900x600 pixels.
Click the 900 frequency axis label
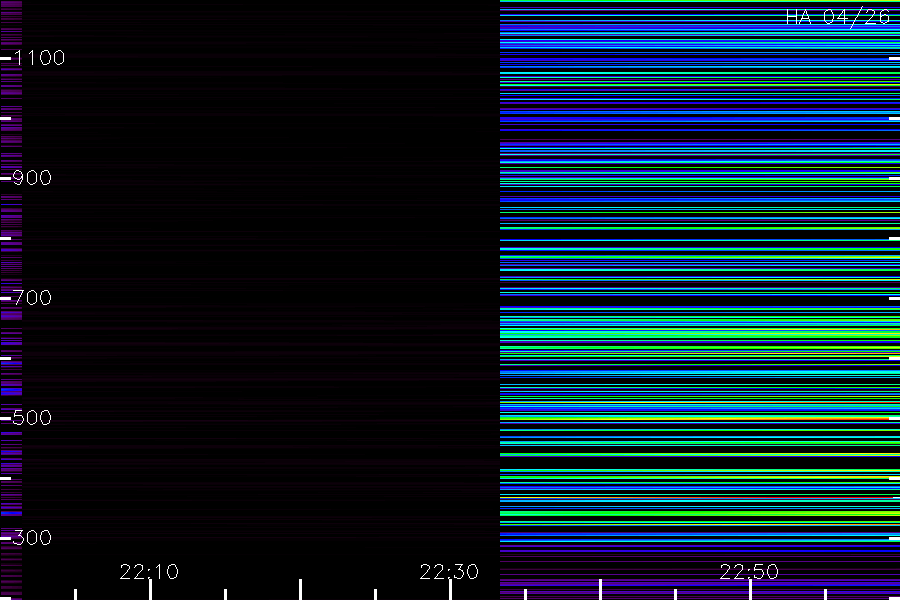[x=32, y=177]
